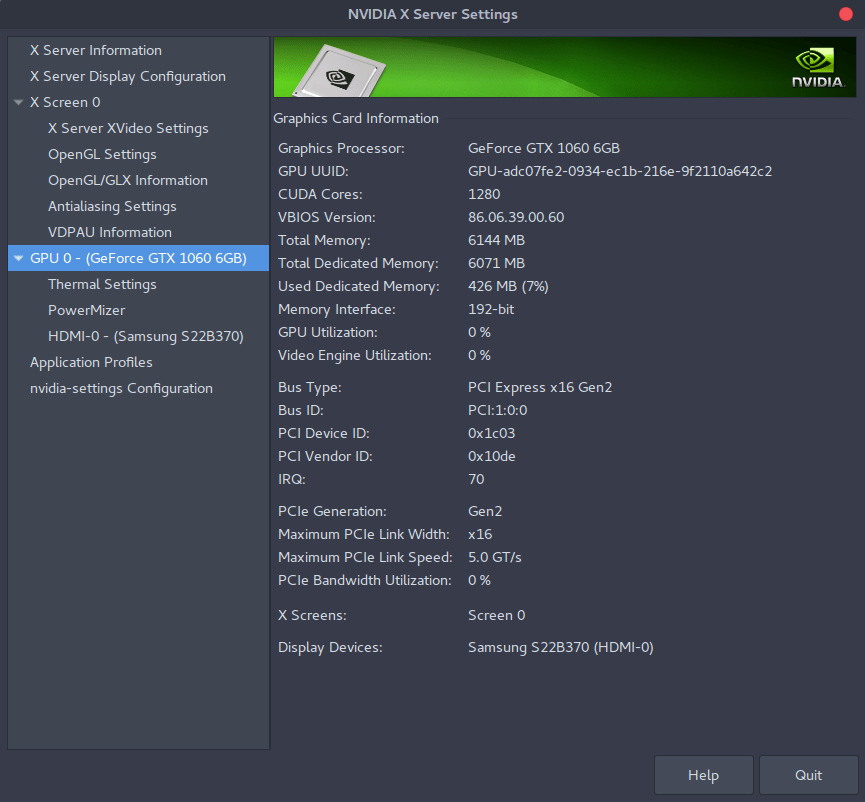Image resolution: width=865 pixels, height=802 pixels.
Task: Open Antialiasing Settings
Action: [112, 206]
